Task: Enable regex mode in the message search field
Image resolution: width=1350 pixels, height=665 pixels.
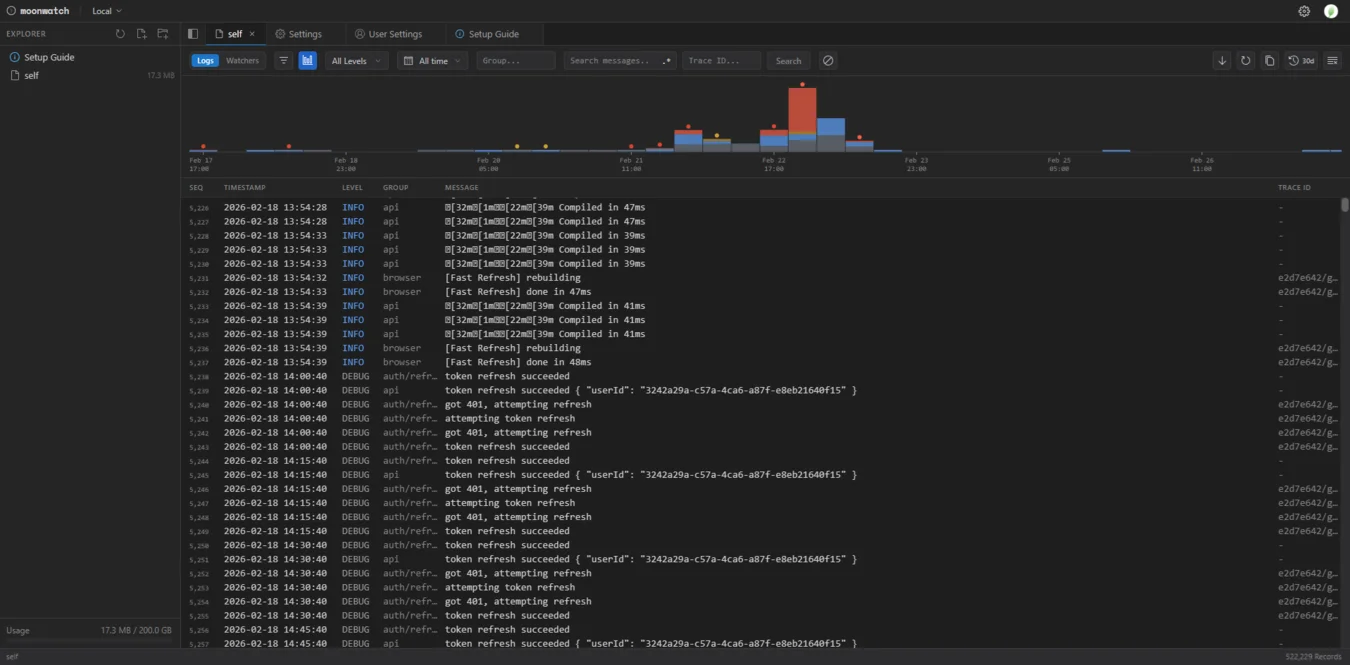Action: 667,61
